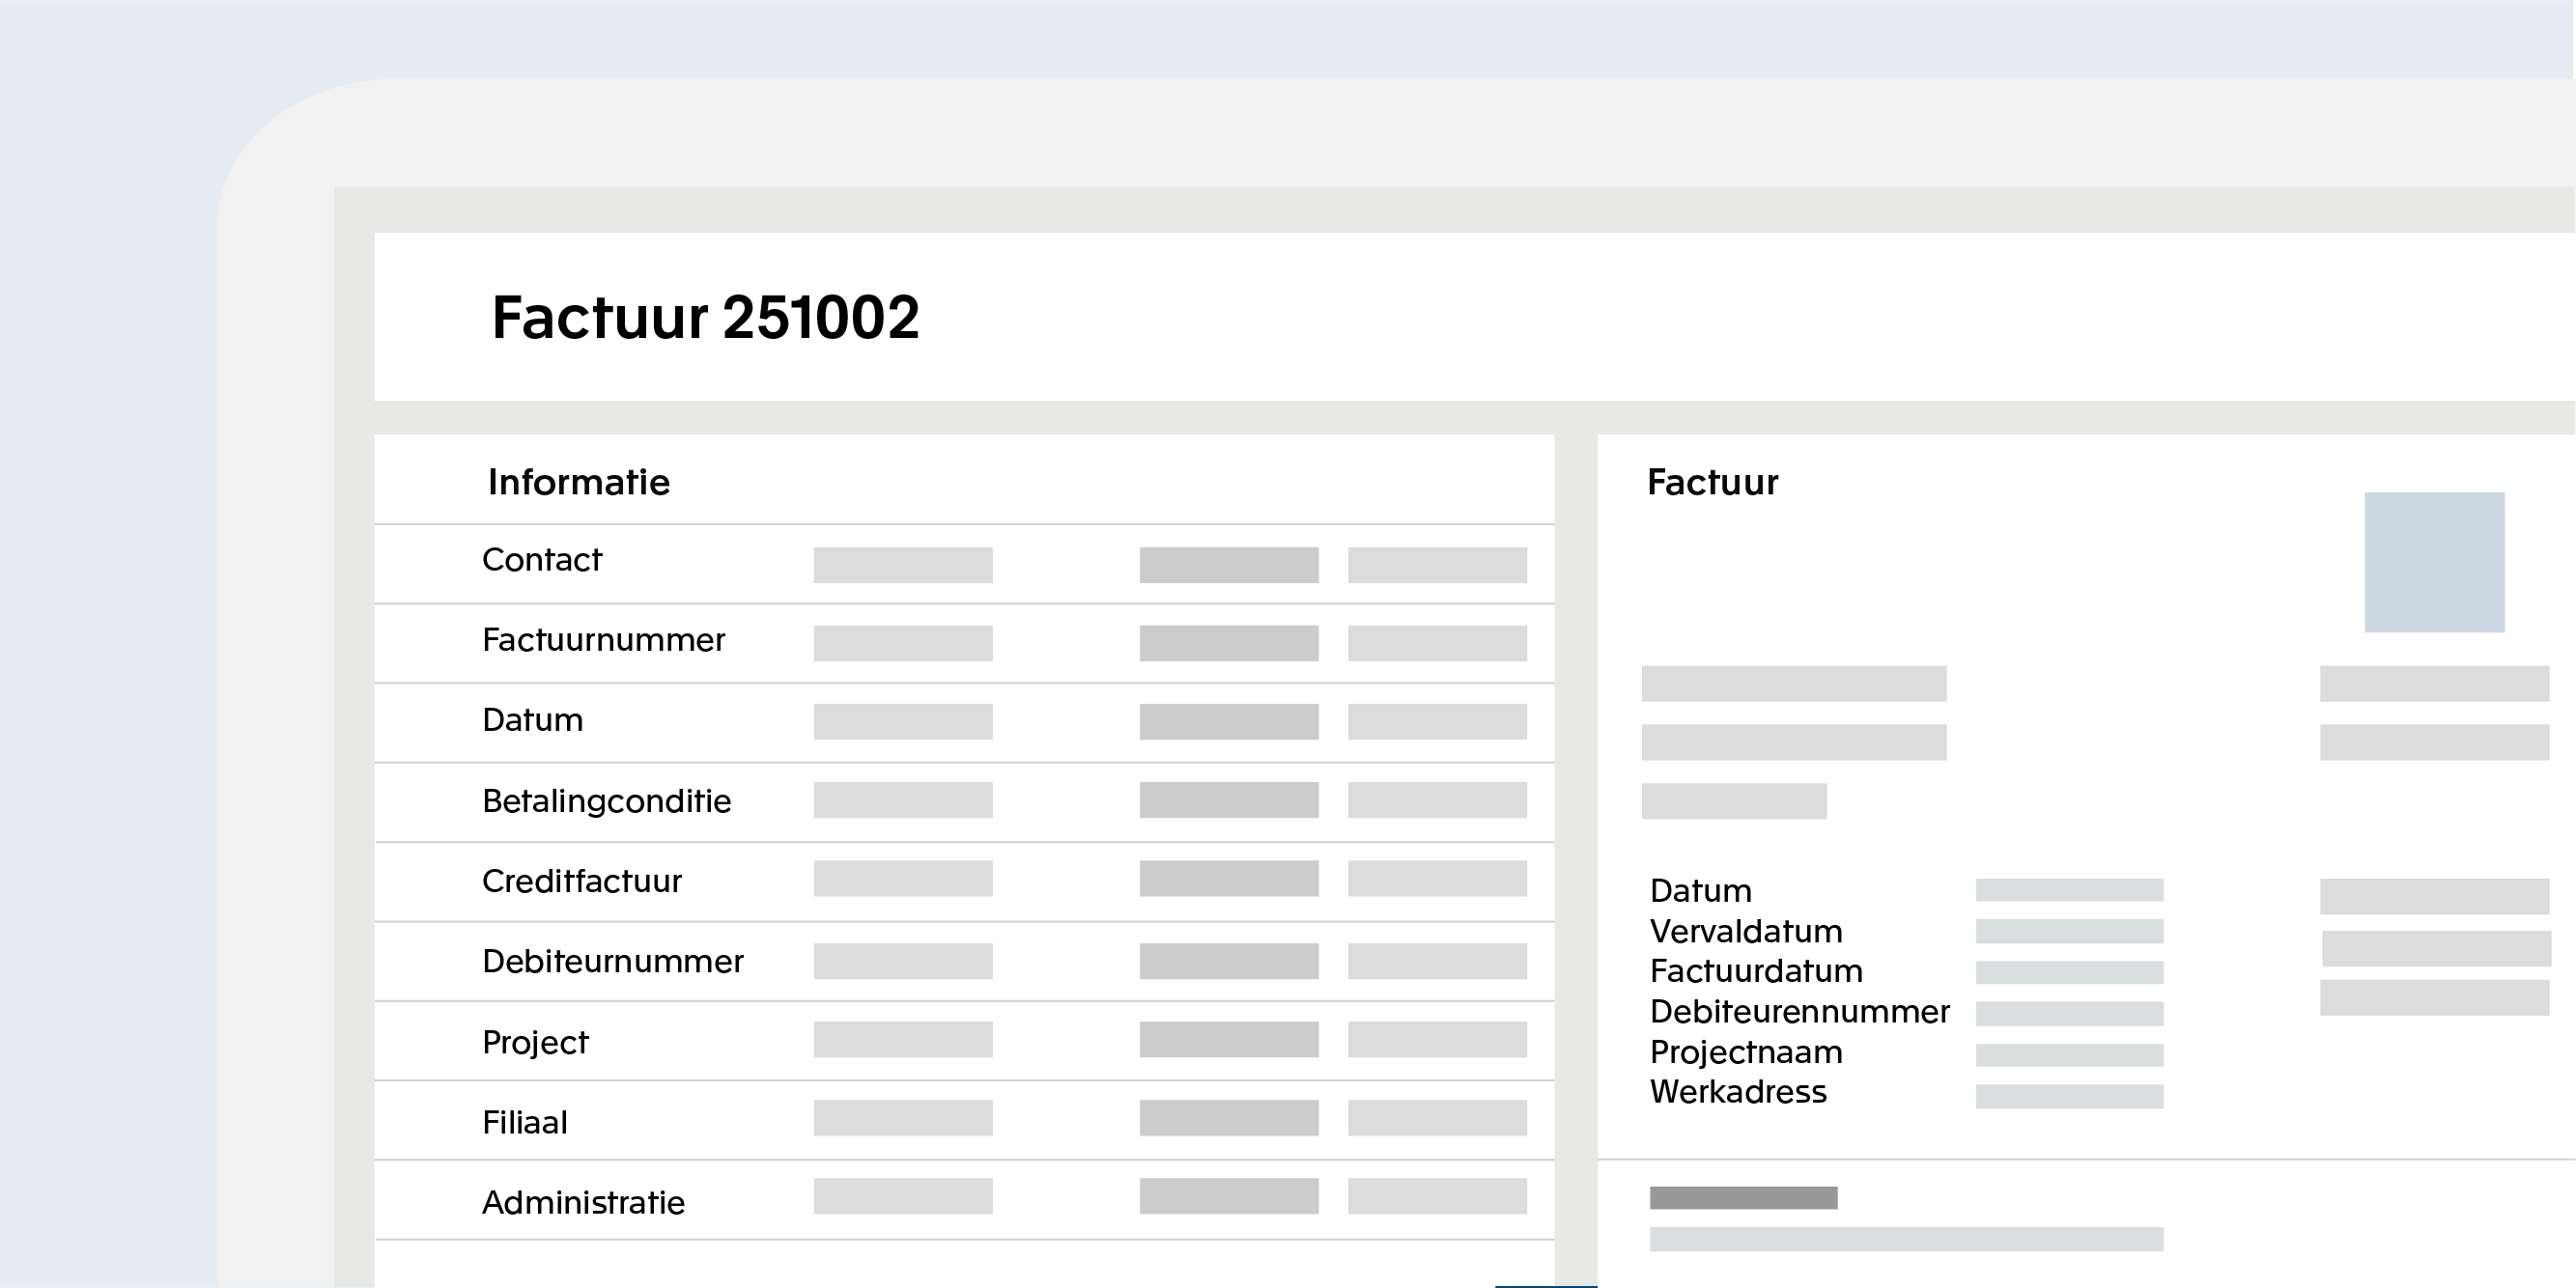Click Vervaldatum in invoice preview
Screen dimensions: 2576x1288
click(1745, 931)
